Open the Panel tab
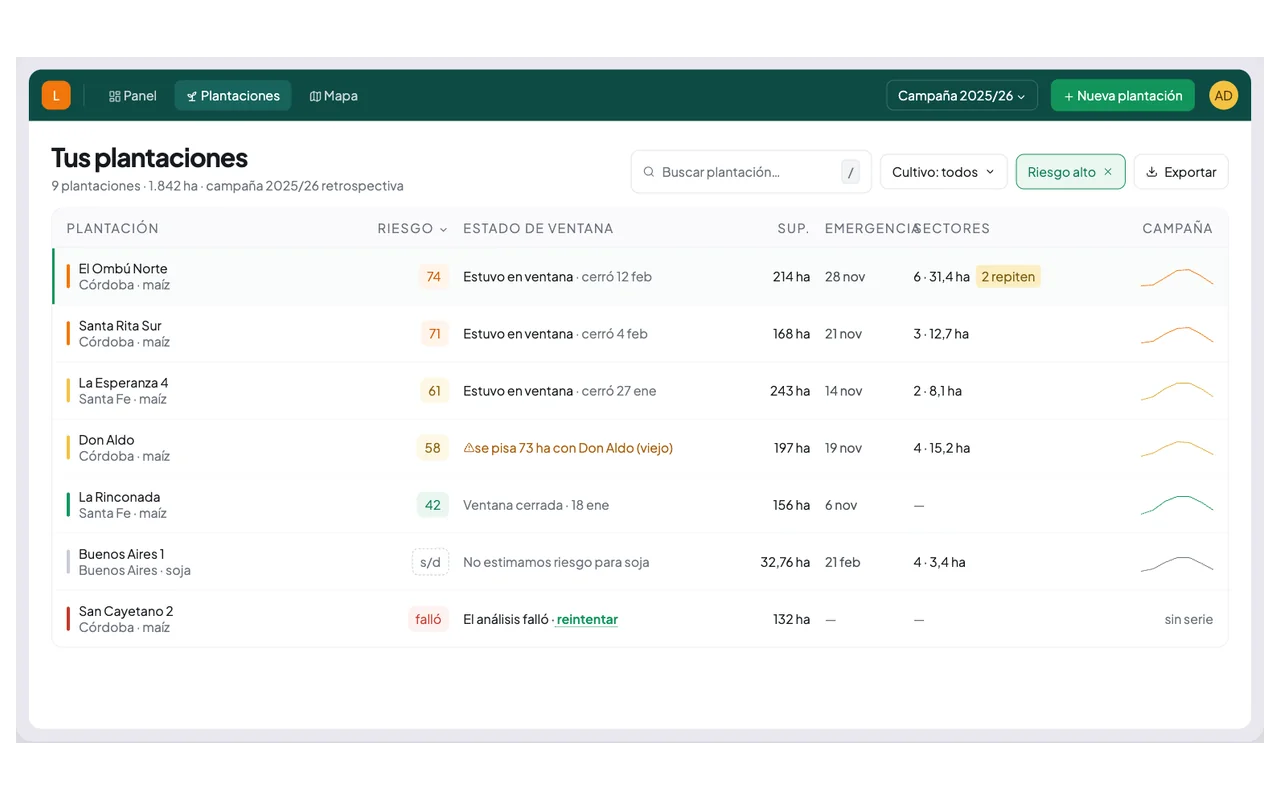This screenshot has width=1280, height=800. [133, 96]
